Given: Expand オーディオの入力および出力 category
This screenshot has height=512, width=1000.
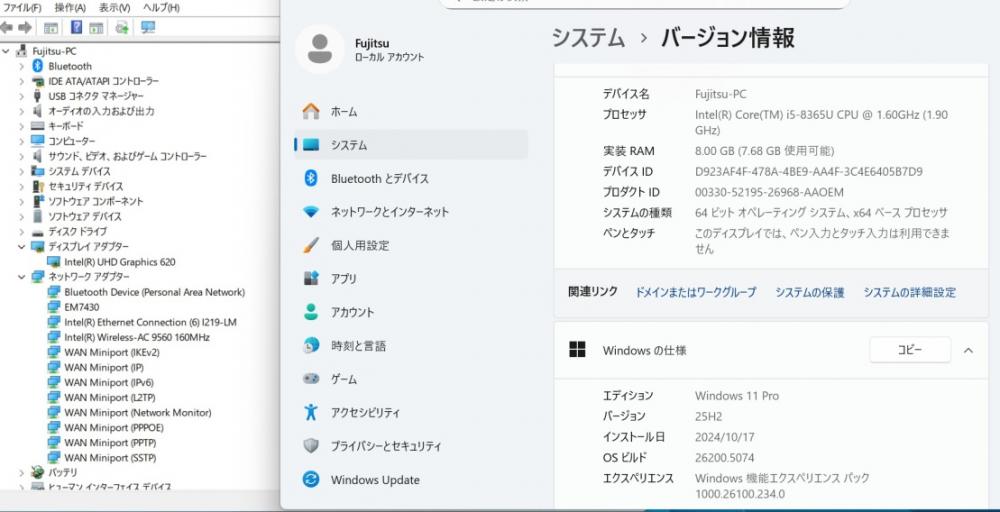Looking at the screenshot, I should [x=22, y=111].
